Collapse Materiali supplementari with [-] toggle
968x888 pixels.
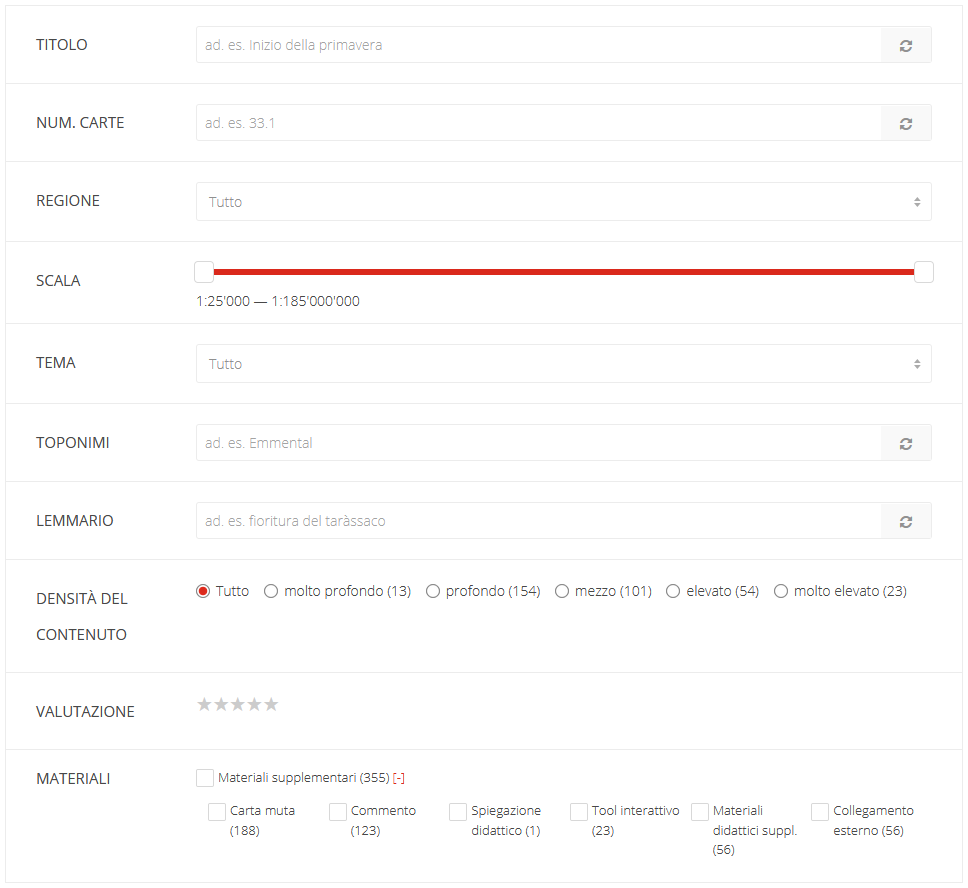[x=398, y=778]
